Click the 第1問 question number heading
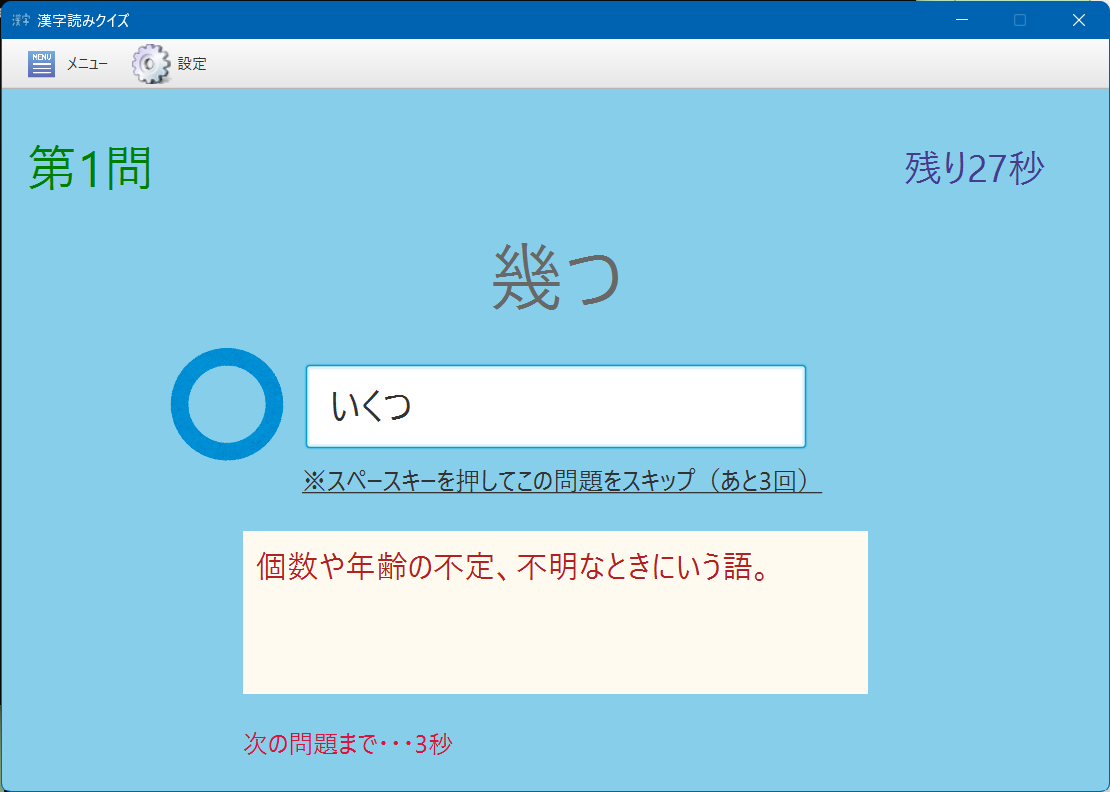The width and height of the screenshot is (1110, 792). click(x=90, y=168)
